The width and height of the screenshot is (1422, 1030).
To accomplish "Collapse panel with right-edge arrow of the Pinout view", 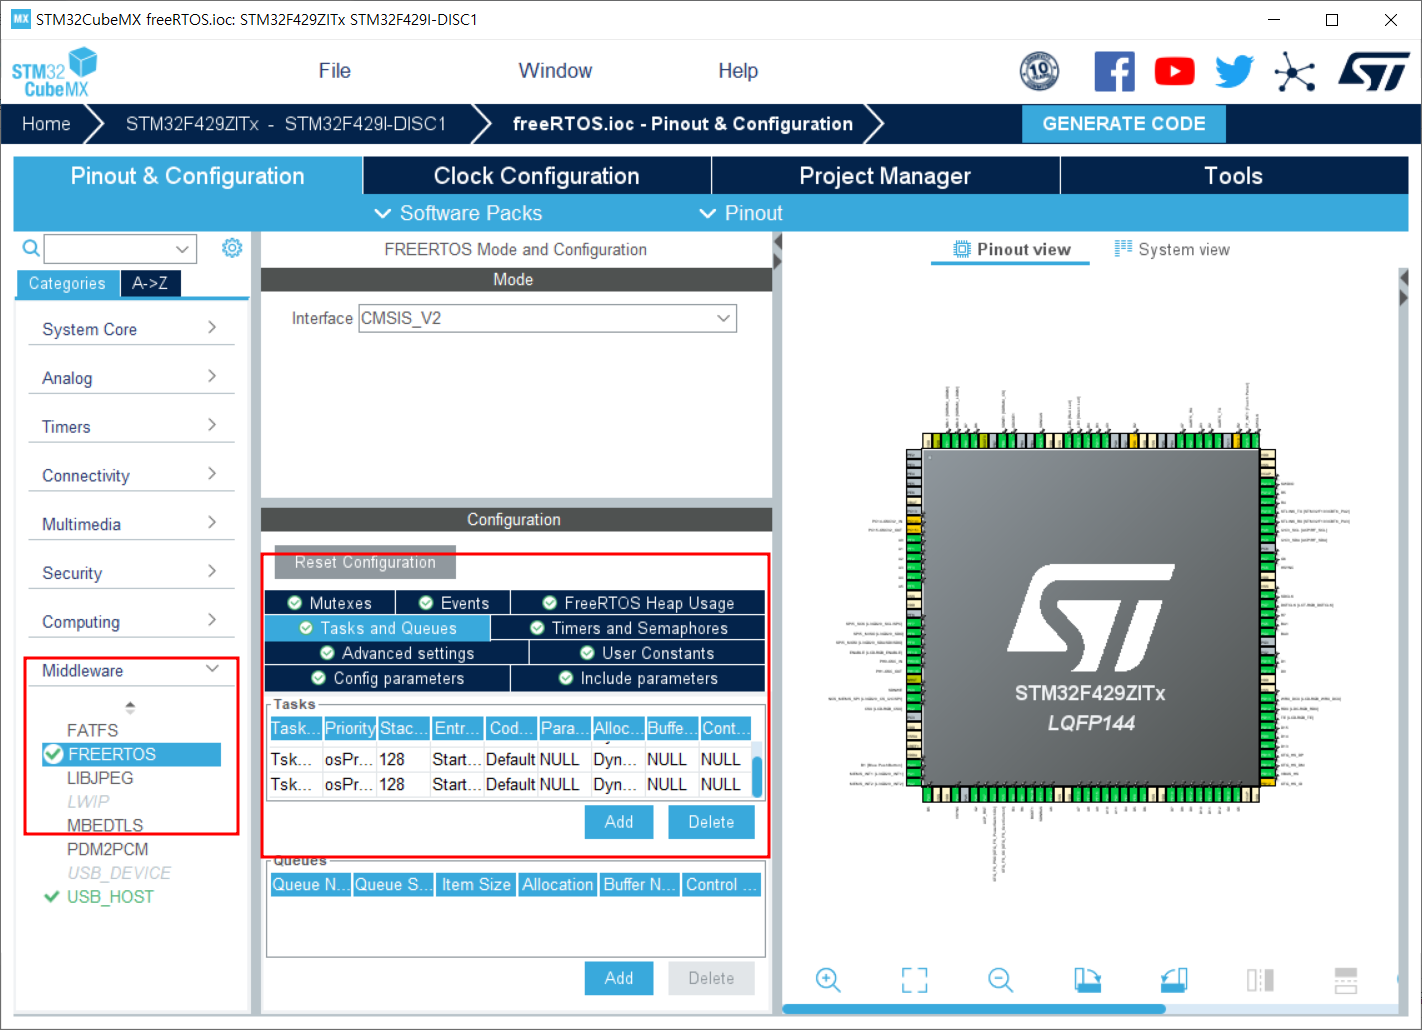I will [1403, 287].
